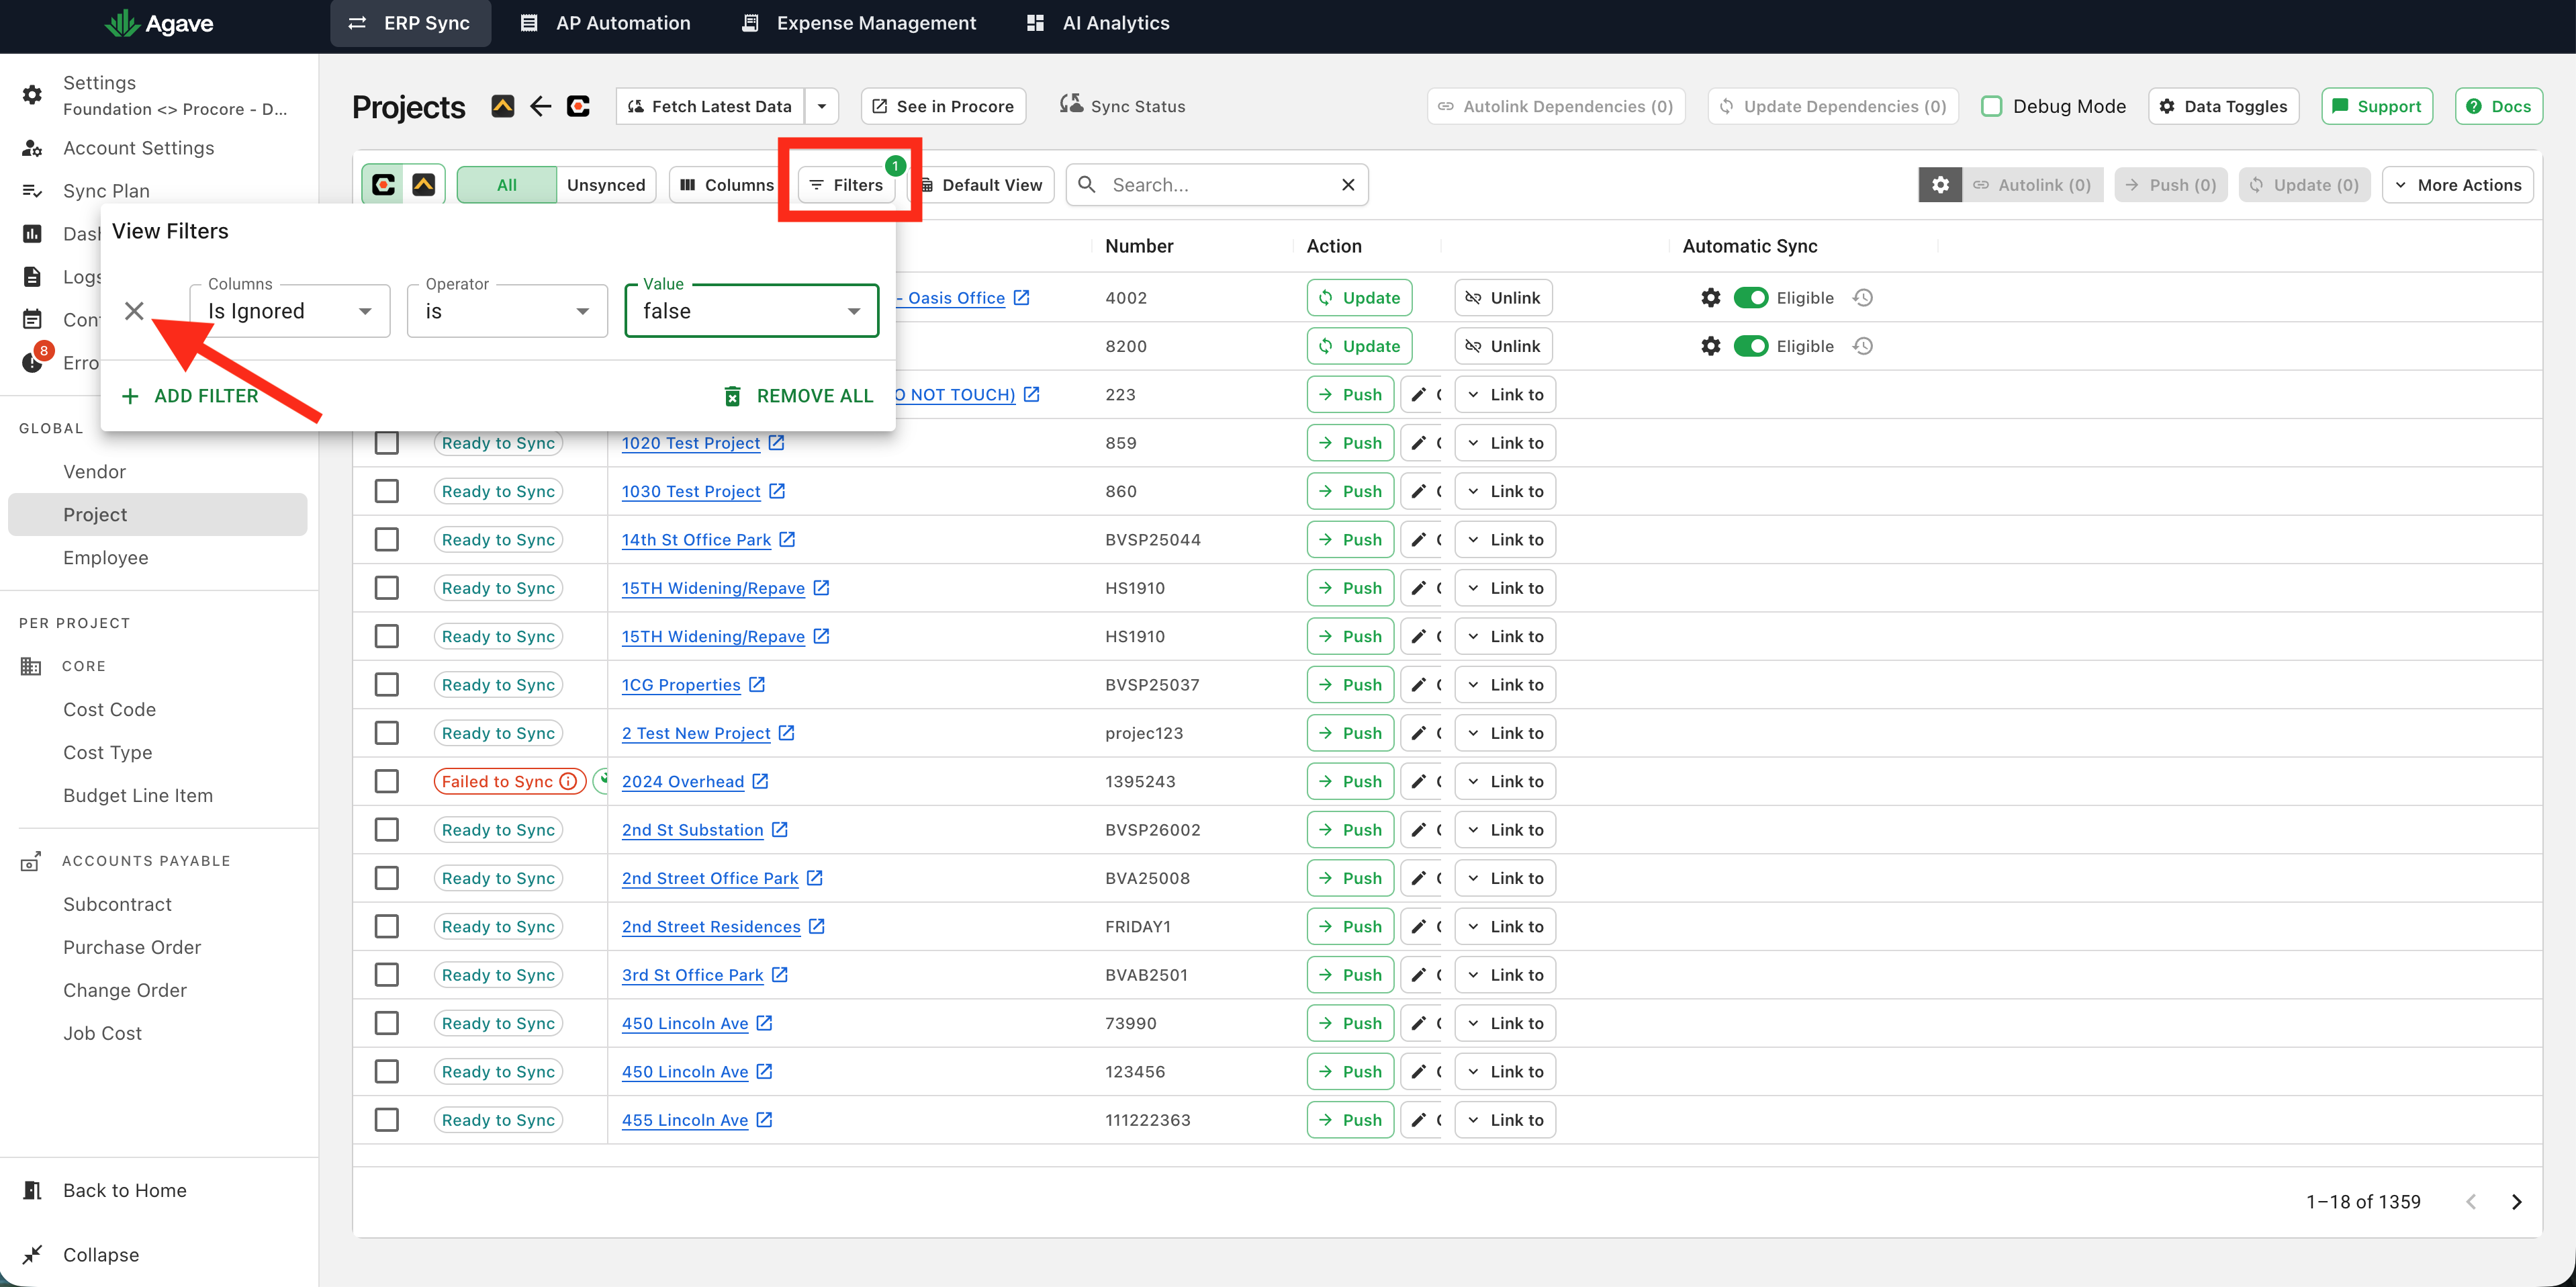This screenshot has height=1287, width=2576.
Task: Toggle off Eligible switch for project 4002
Action: click(x=1750, y=298)
